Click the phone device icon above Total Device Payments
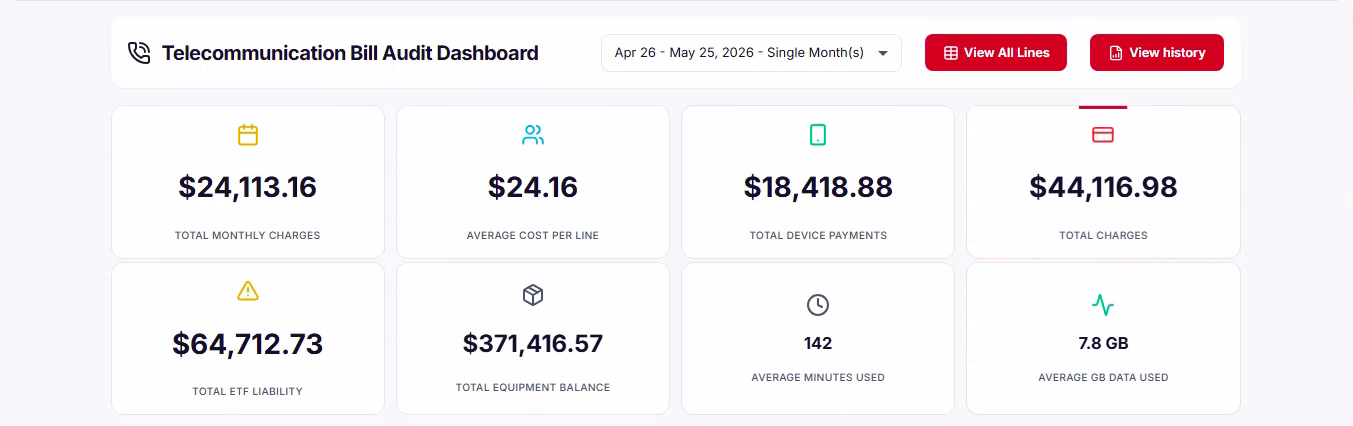Viewport: 1353px width, 426px height. tap(818, 135)
